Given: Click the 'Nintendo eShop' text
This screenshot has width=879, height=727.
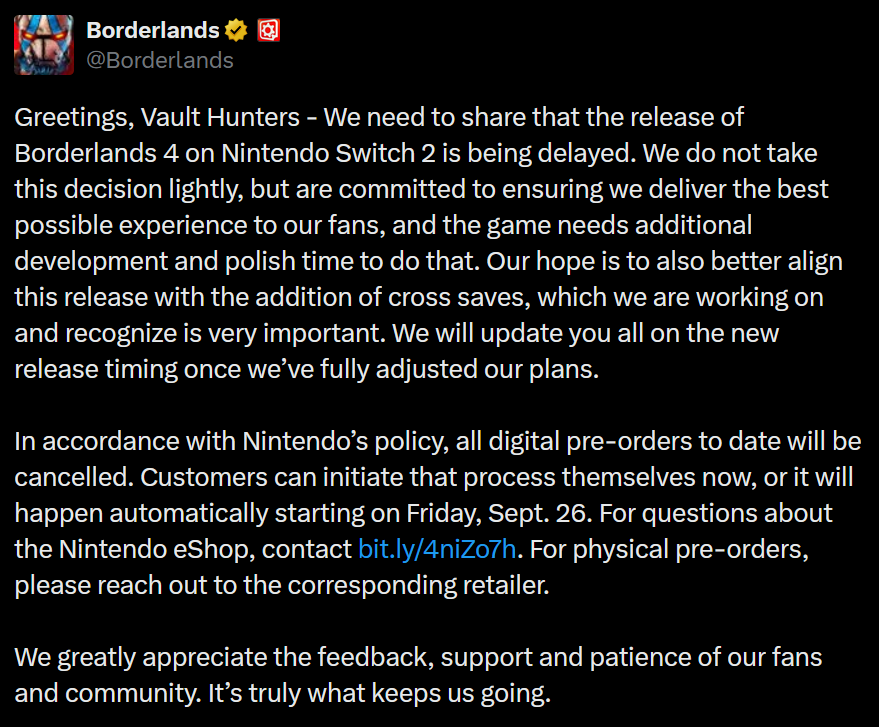Looking at the screenshot, I should tap(156, 549).
